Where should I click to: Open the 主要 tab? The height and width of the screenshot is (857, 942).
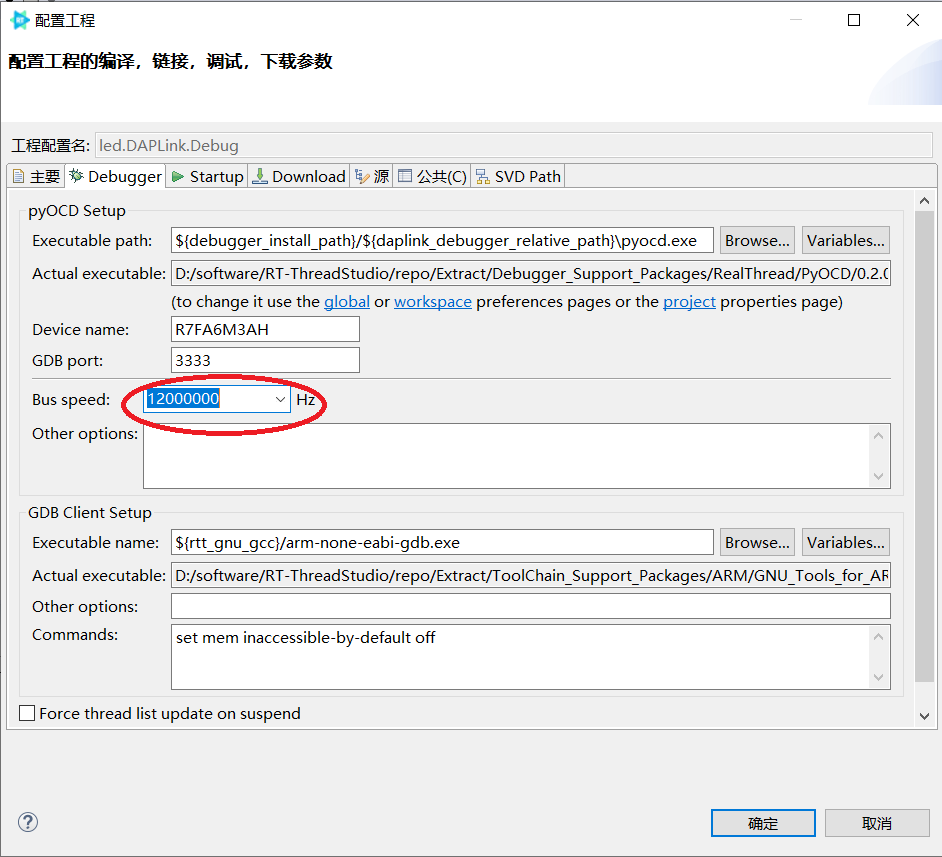tap(36, 177)
